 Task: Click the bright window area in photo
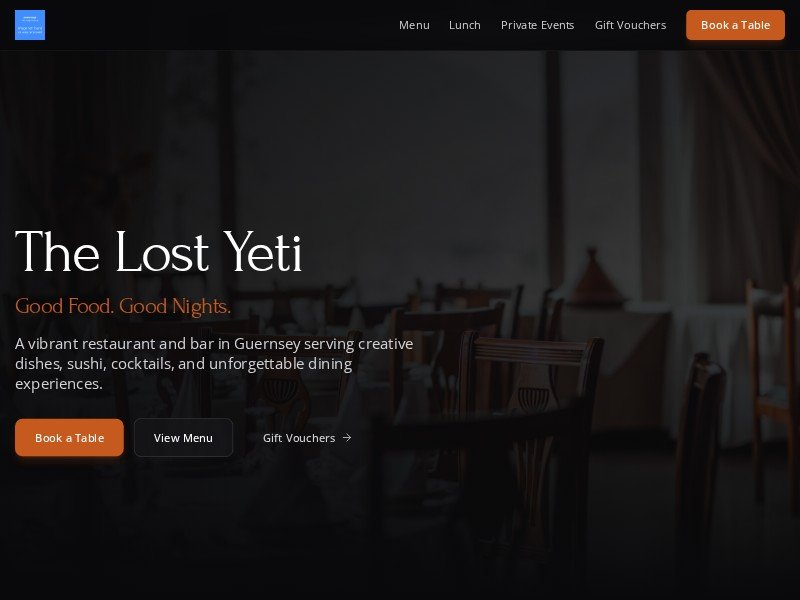[x=388, y=168]
